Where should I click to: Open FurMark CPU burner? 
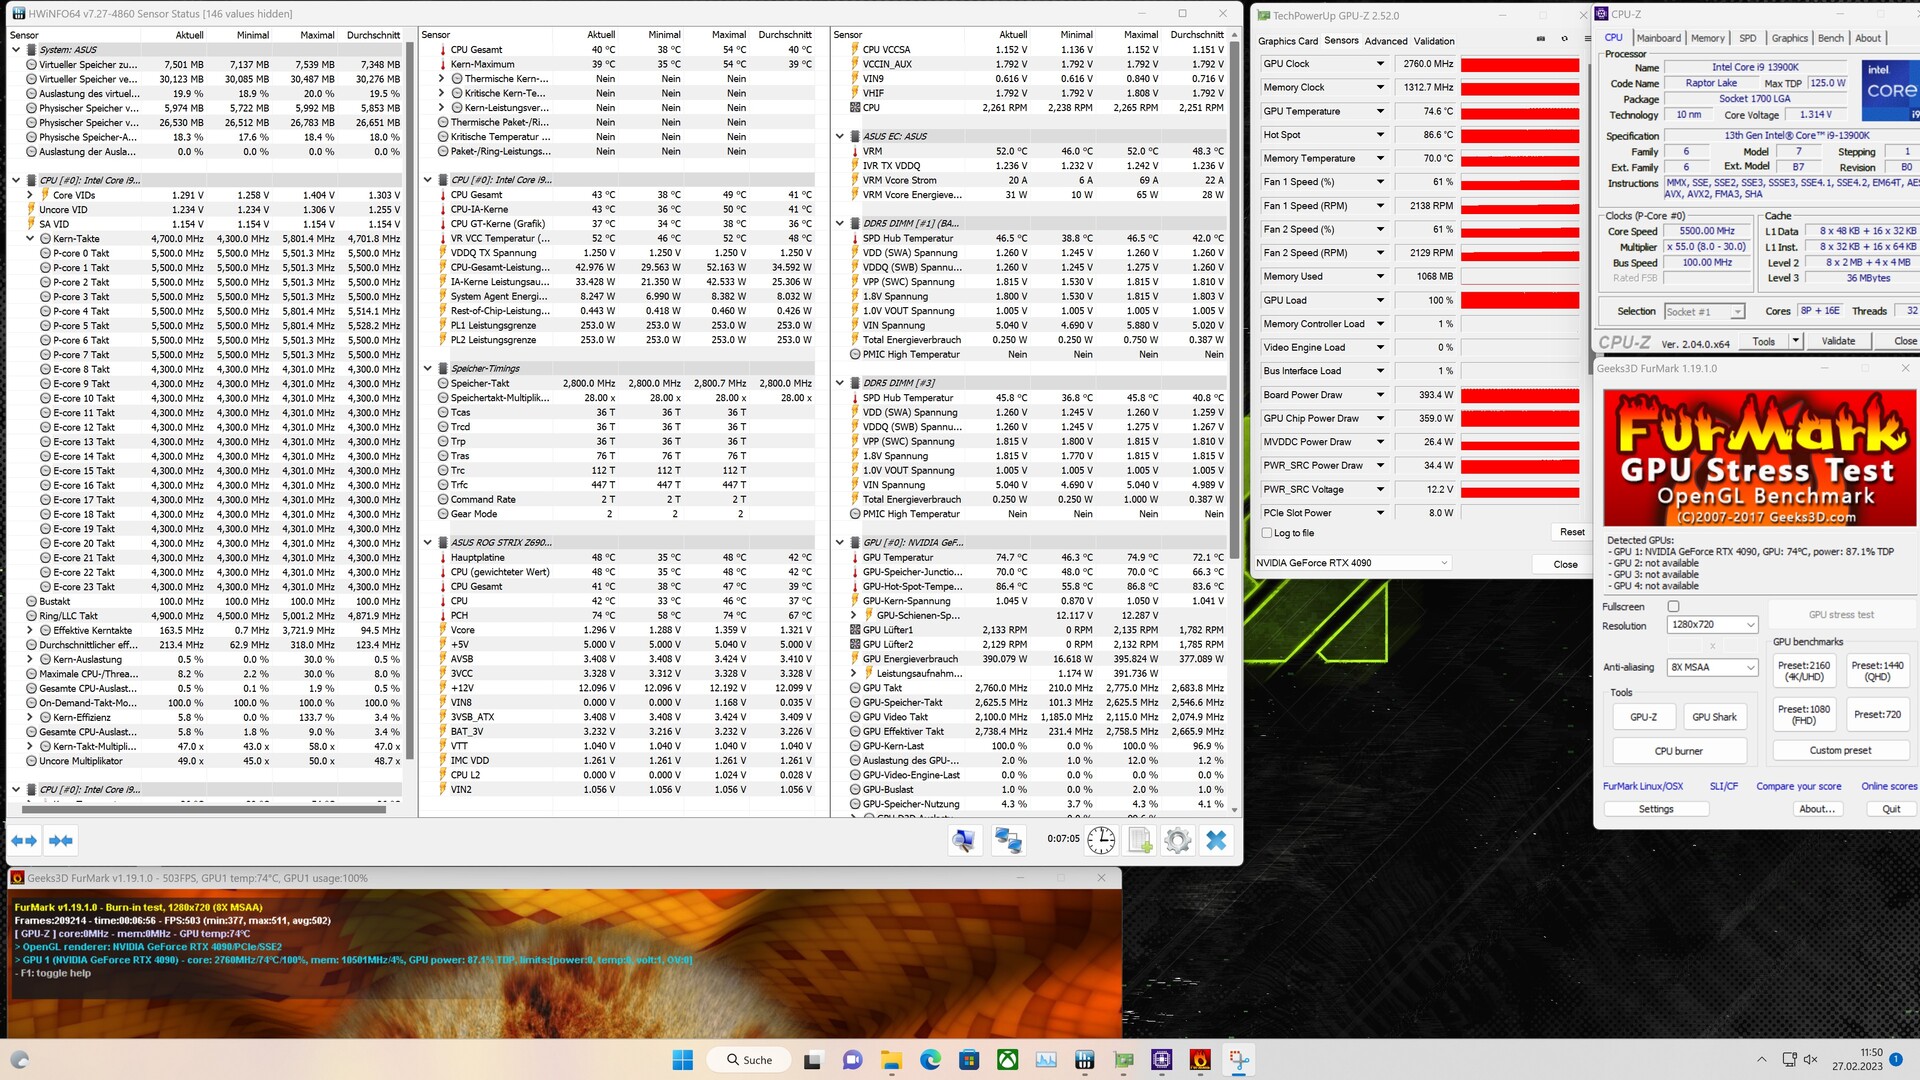[x=1678, y=751]
